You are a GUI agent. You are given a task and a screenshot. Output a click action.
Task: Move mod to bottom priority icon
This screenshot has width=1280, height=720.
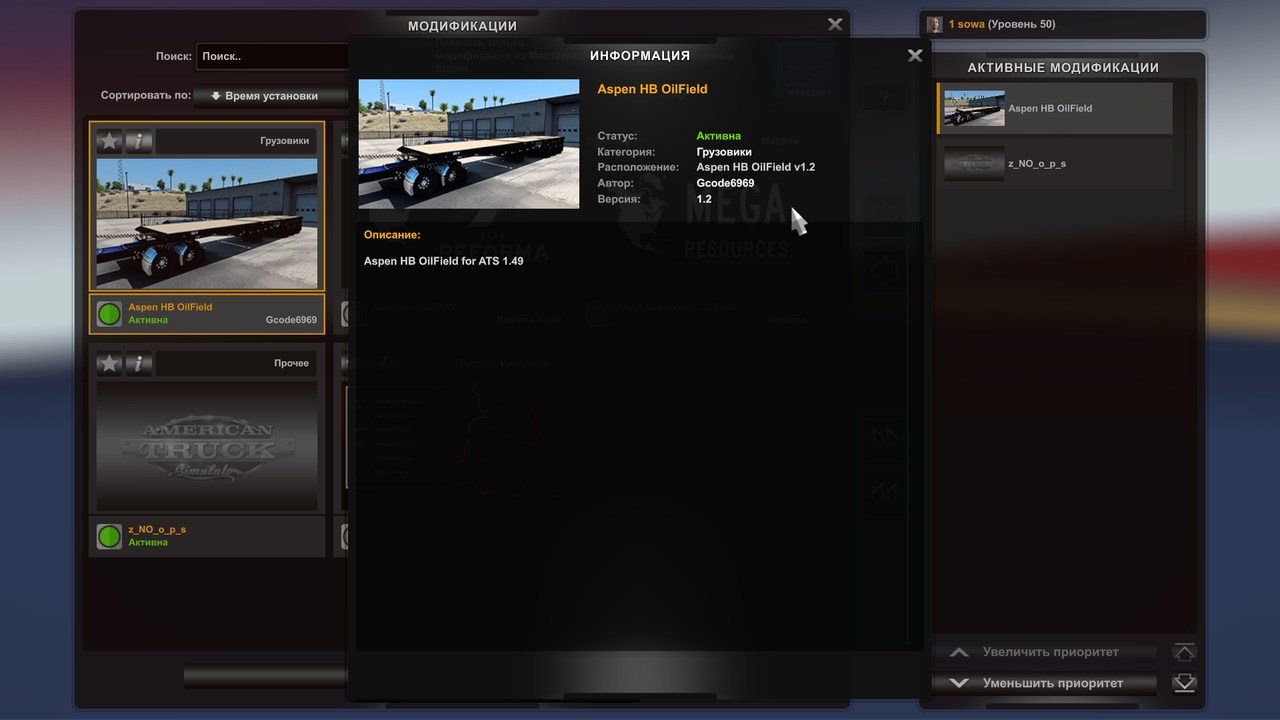point(1184,683)
